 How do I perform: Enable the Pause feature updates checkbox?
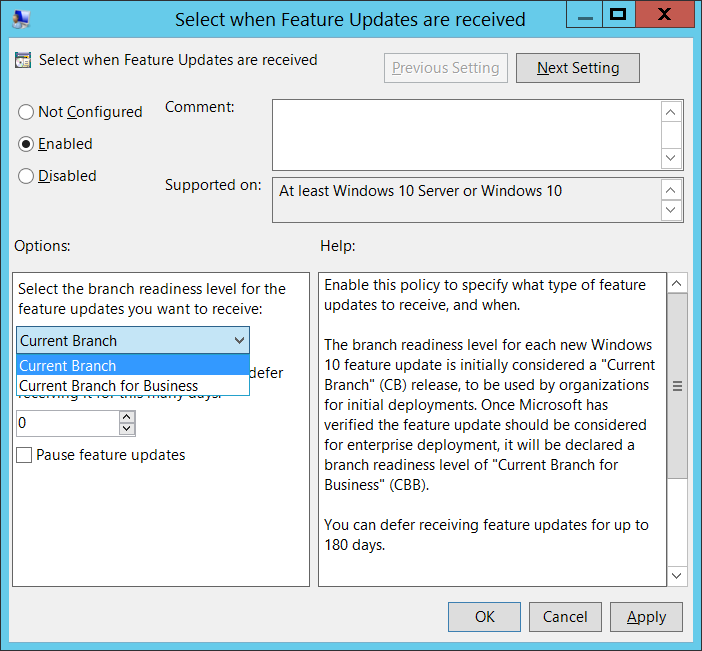tap(25, 455)
